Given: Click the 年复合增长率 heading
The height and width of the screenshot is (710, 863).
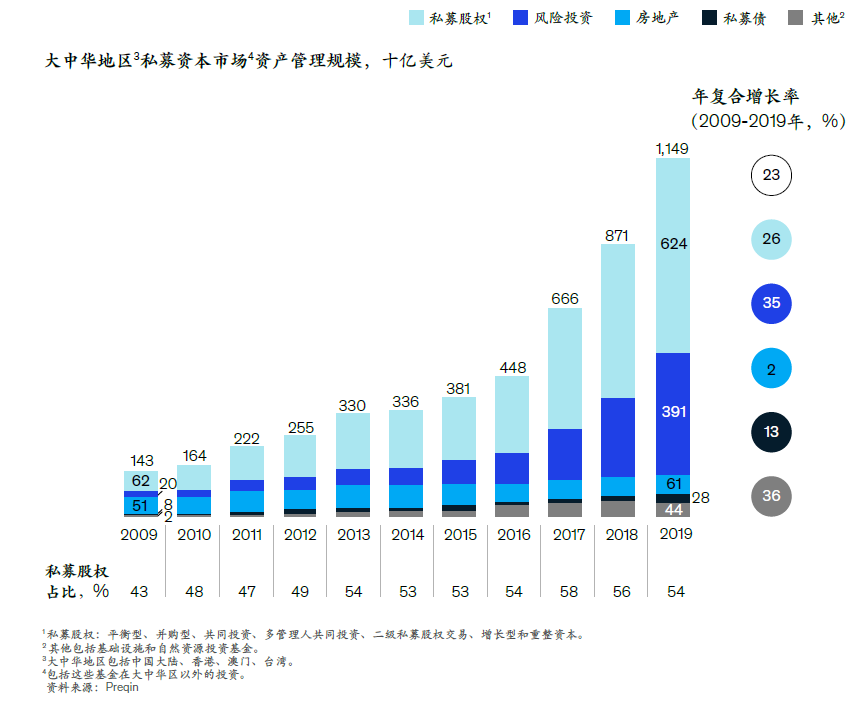Looking at the screenshot, I should [x=745, y=96].
